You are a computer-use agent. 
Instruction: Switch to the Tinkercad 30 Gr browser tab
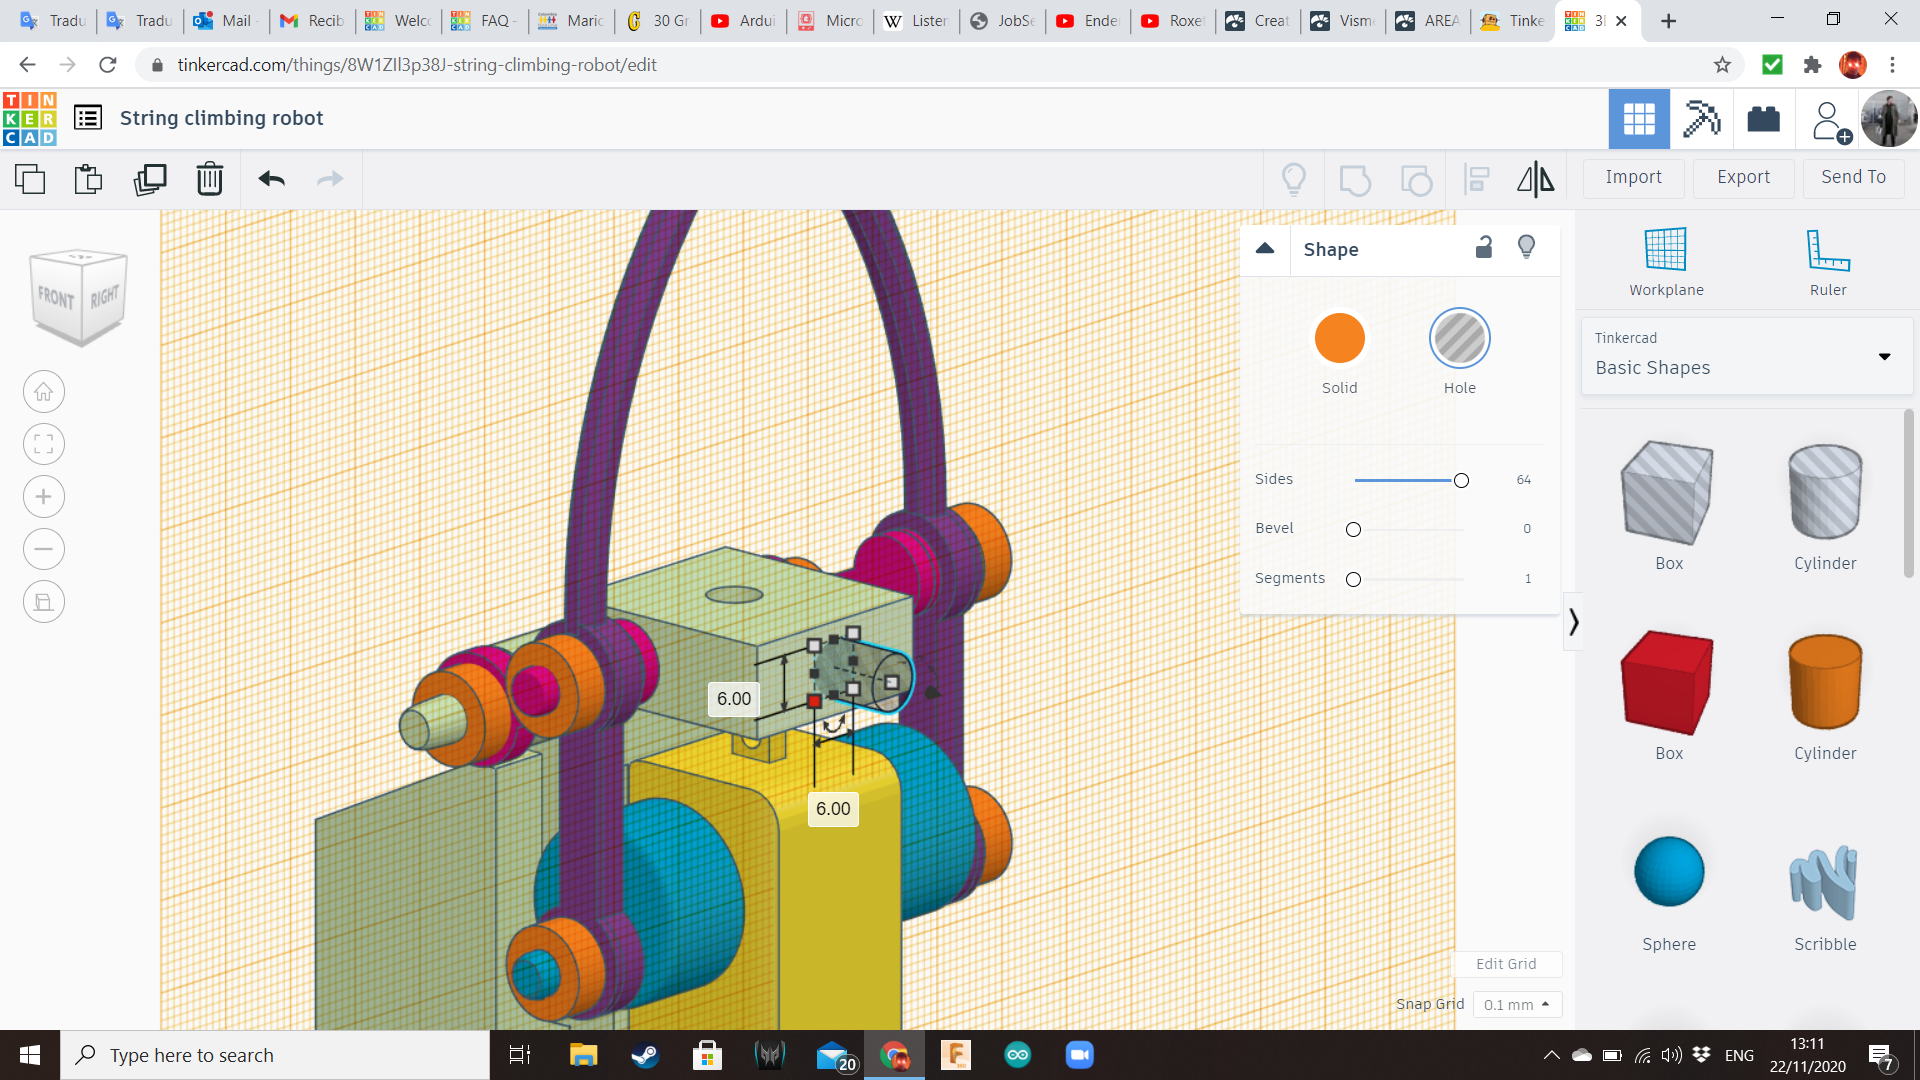tap(658, 21)
